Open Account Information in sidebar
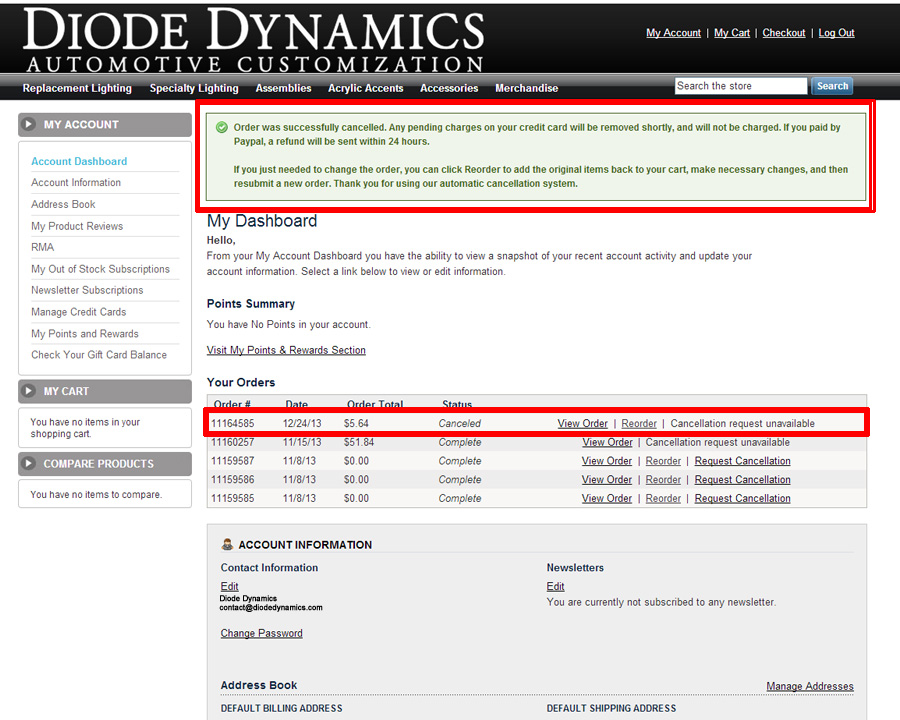 tap(76, 183)
